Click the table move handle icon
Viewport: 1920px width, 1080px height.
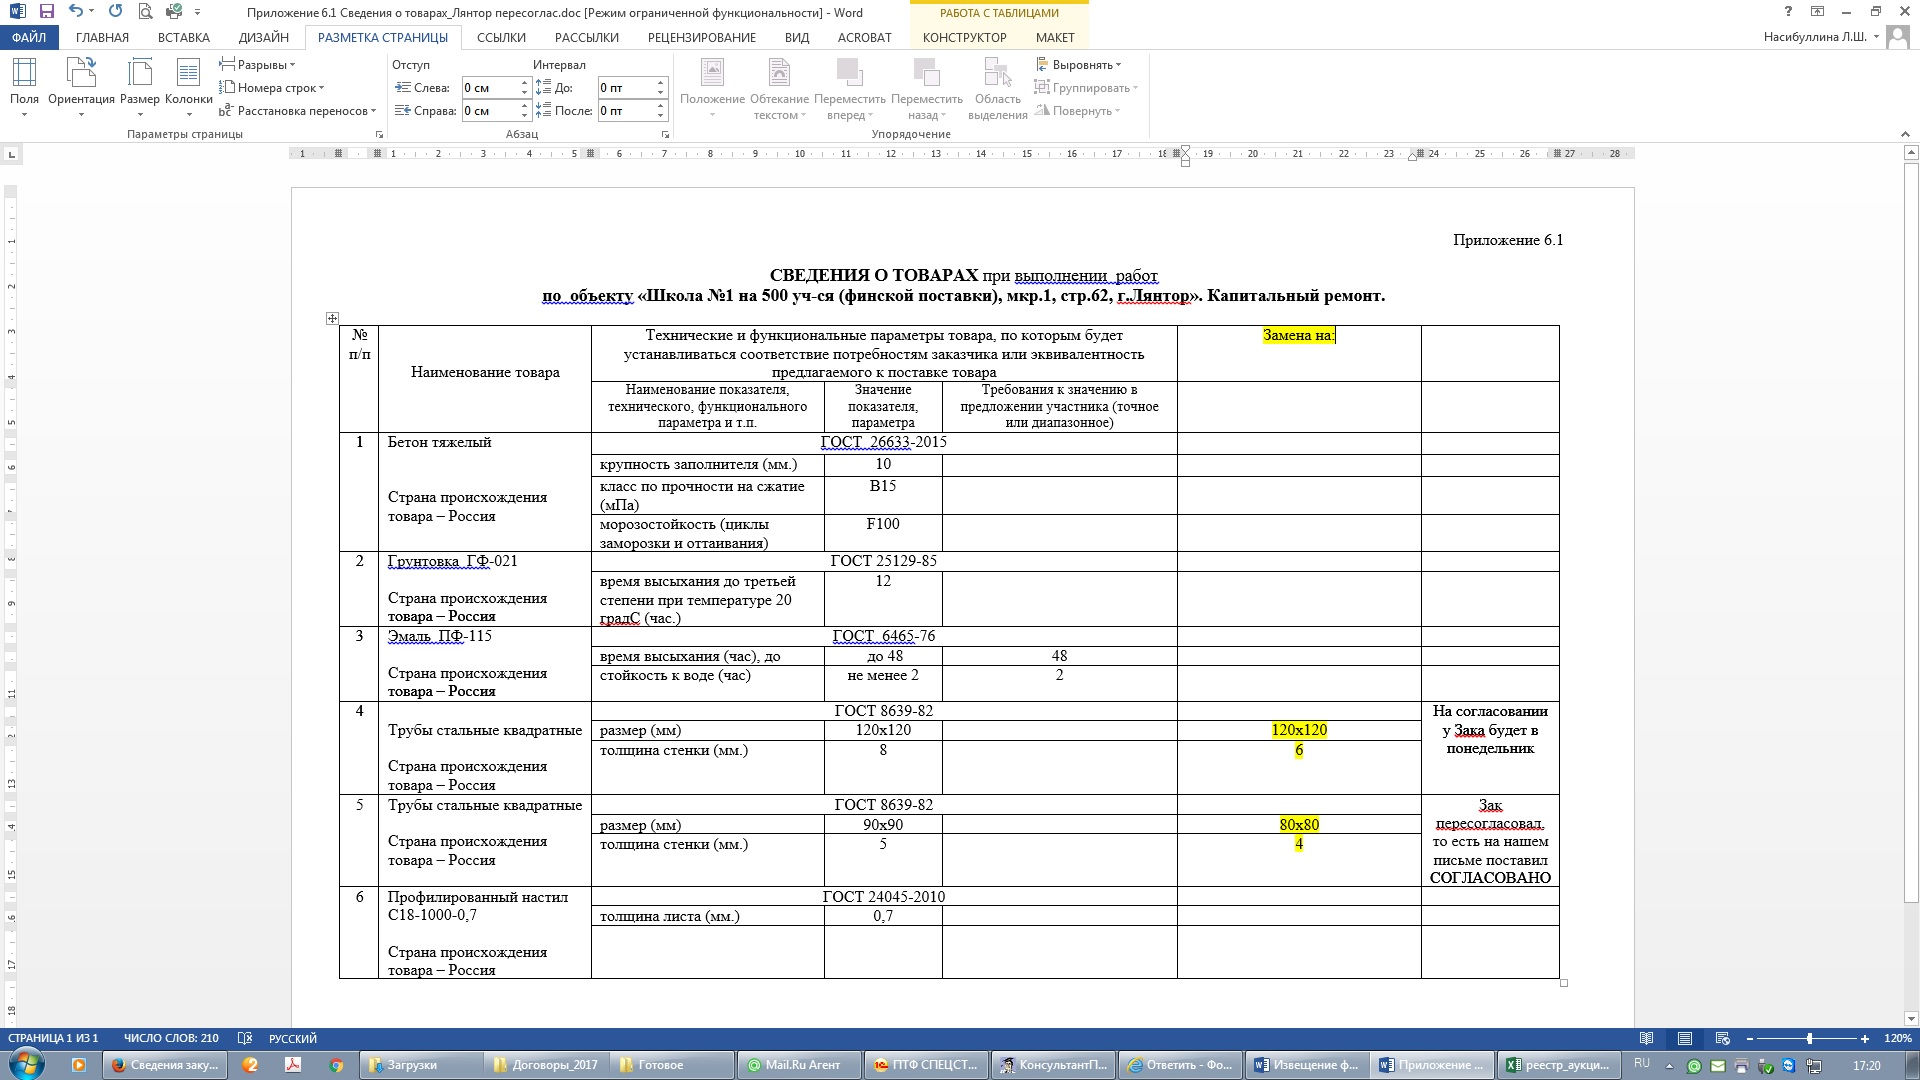tap(332, 318)
